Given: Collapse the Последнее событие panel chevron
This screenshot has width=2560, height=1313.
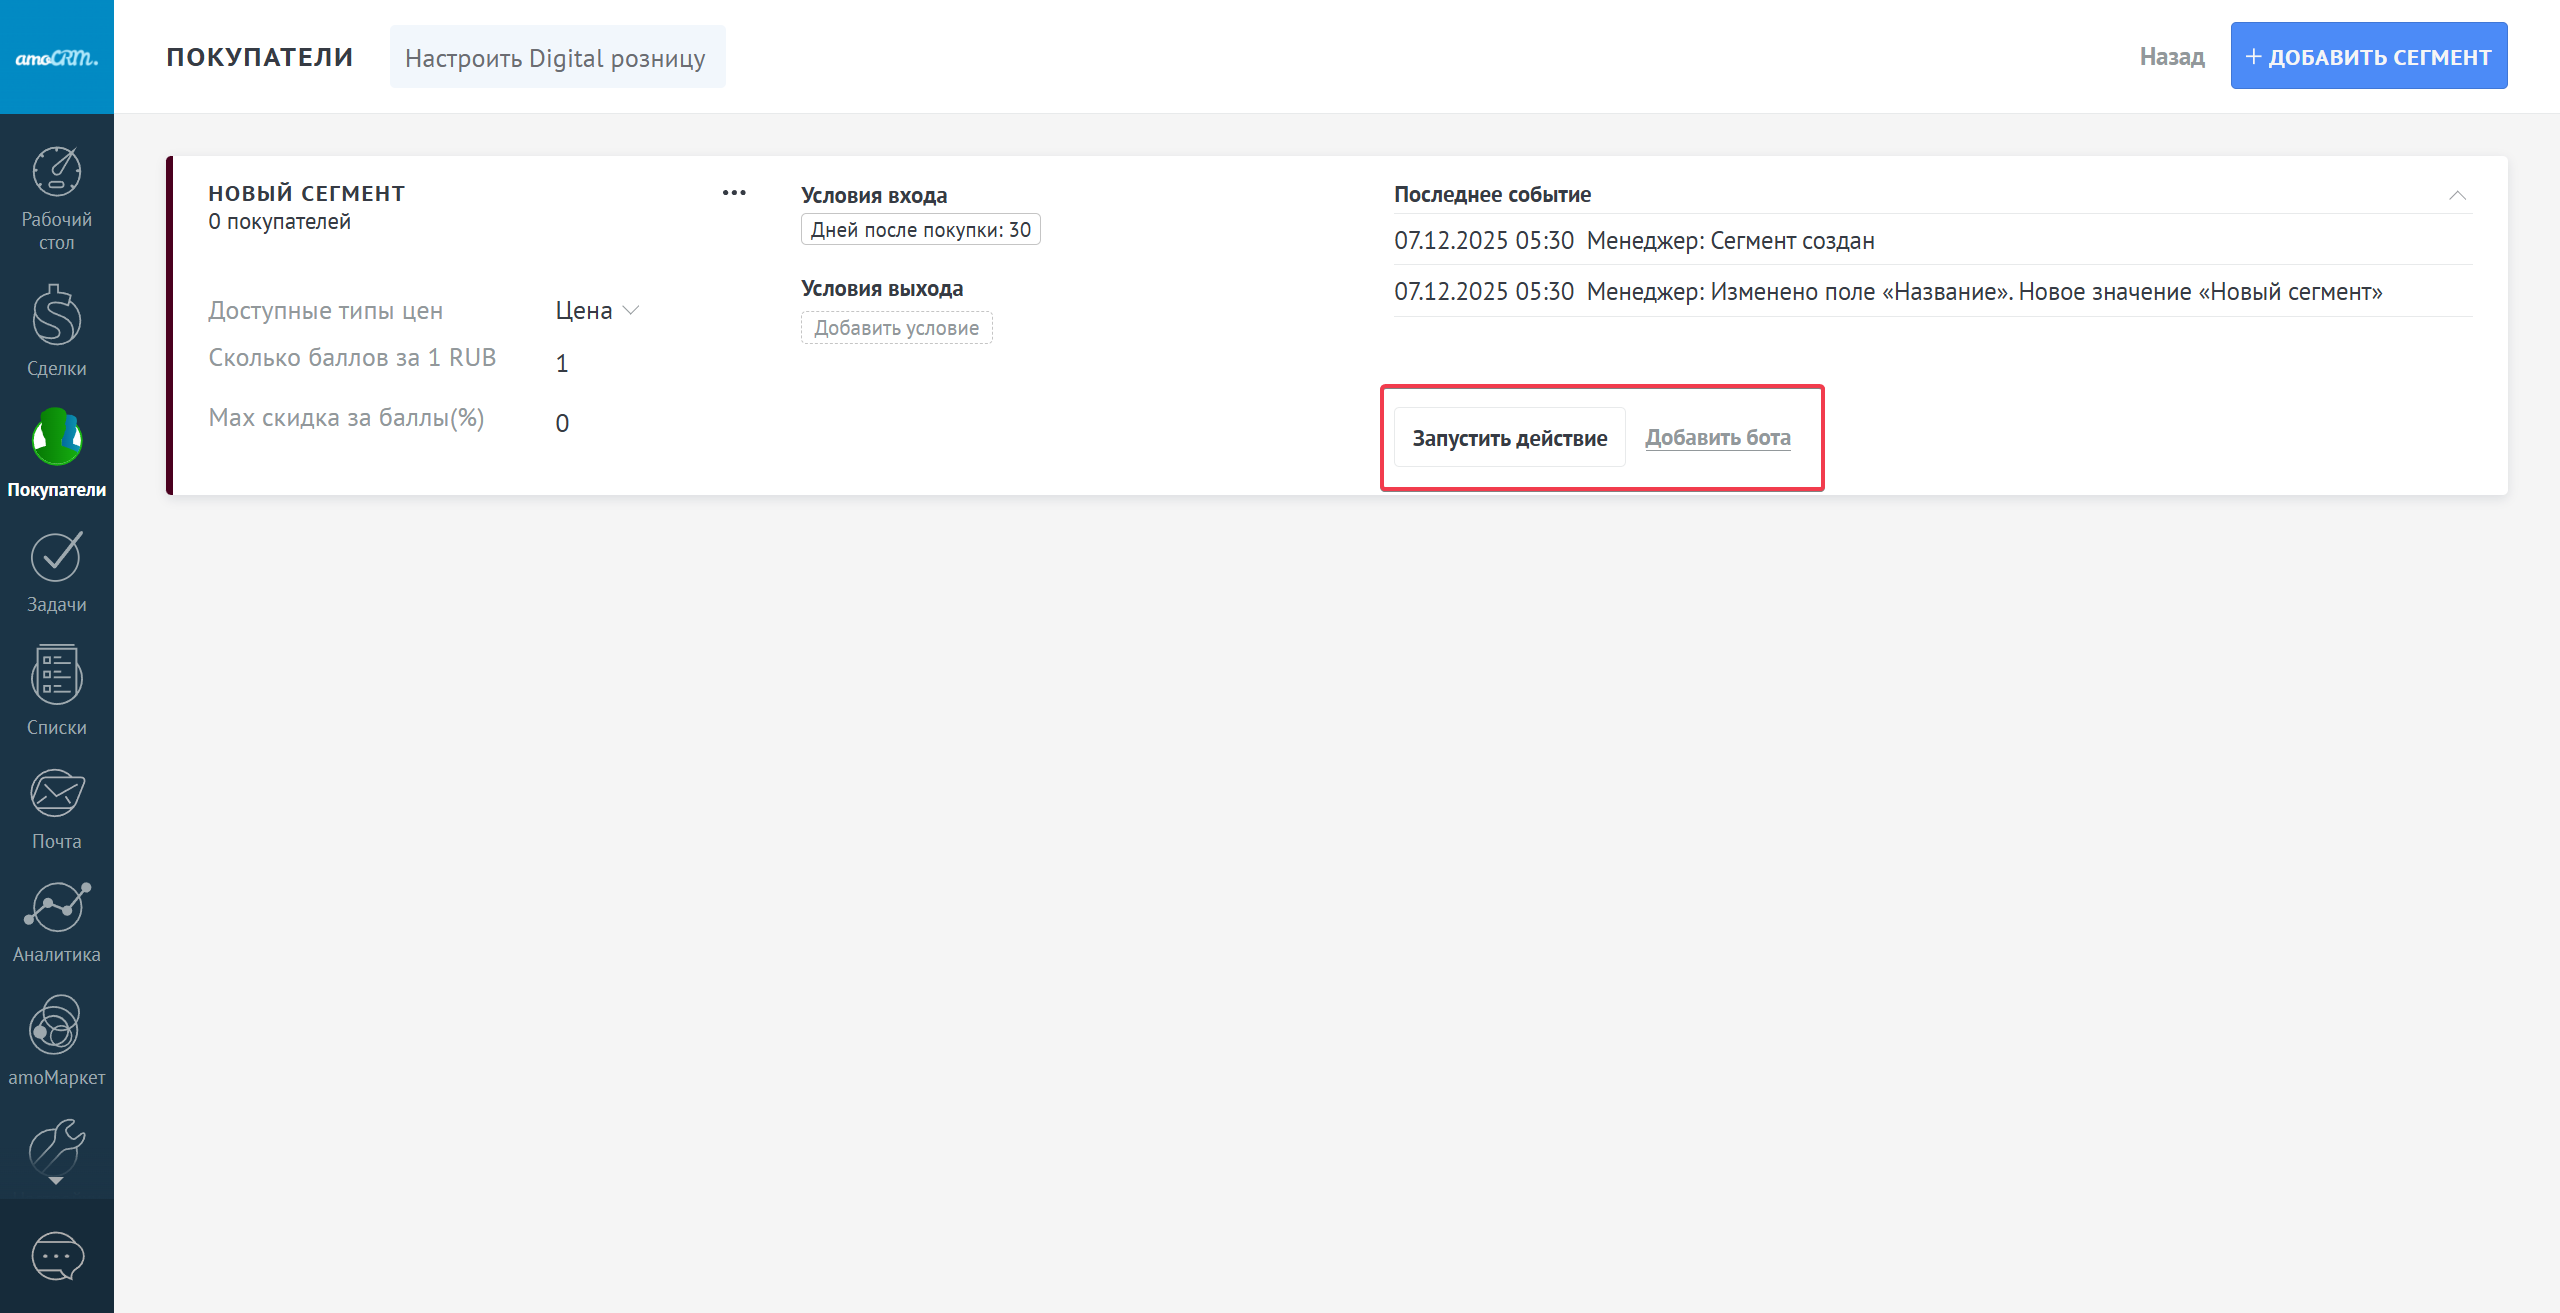Looking at the screenshot, I should point(2457,195).
